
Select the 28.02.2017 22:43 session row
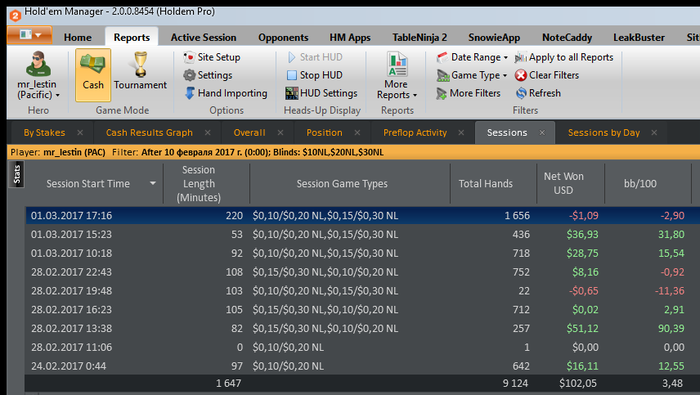(x=362, y=271)
